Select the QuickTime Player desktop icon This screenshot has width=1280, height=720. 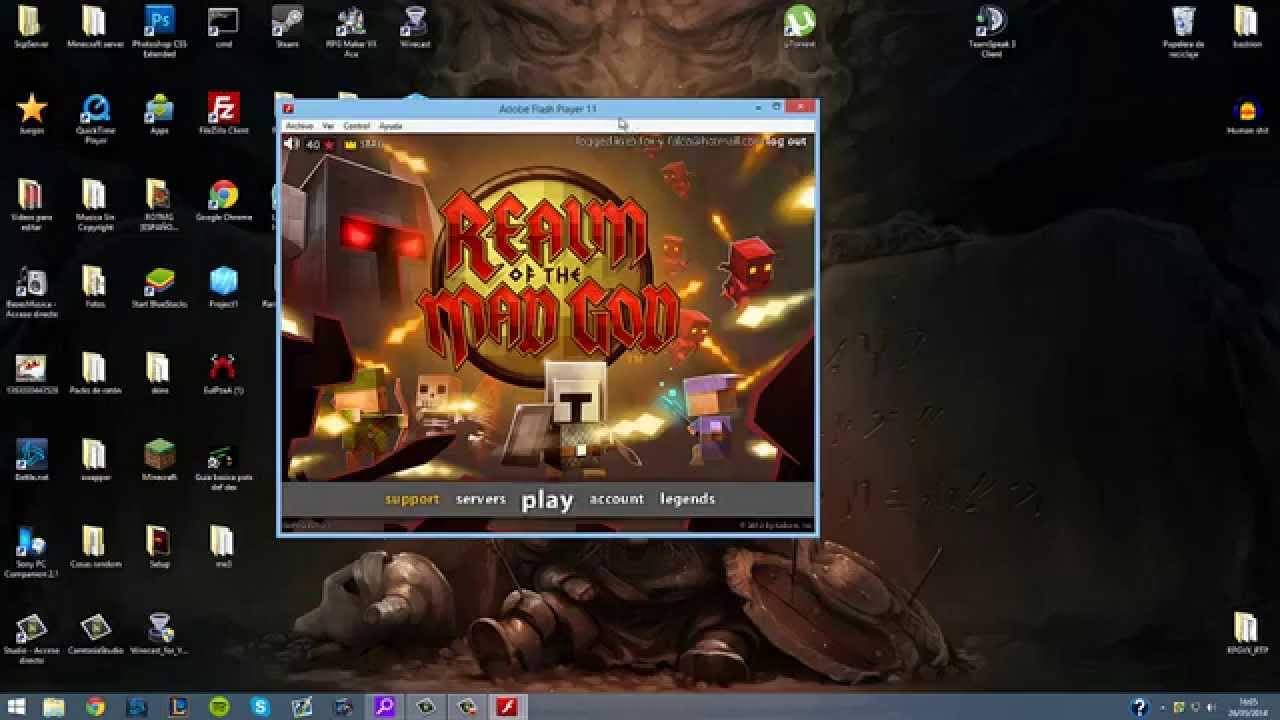[95, 116]
